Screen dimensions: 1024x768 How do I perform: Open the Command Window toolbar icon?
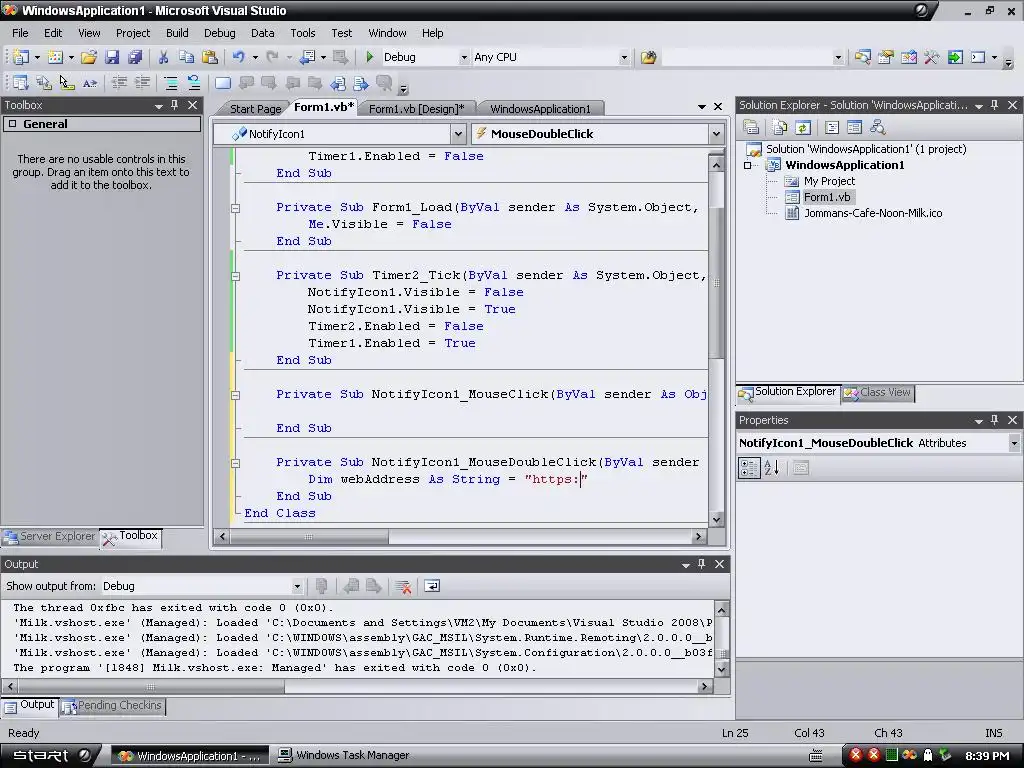coord(978,57)
